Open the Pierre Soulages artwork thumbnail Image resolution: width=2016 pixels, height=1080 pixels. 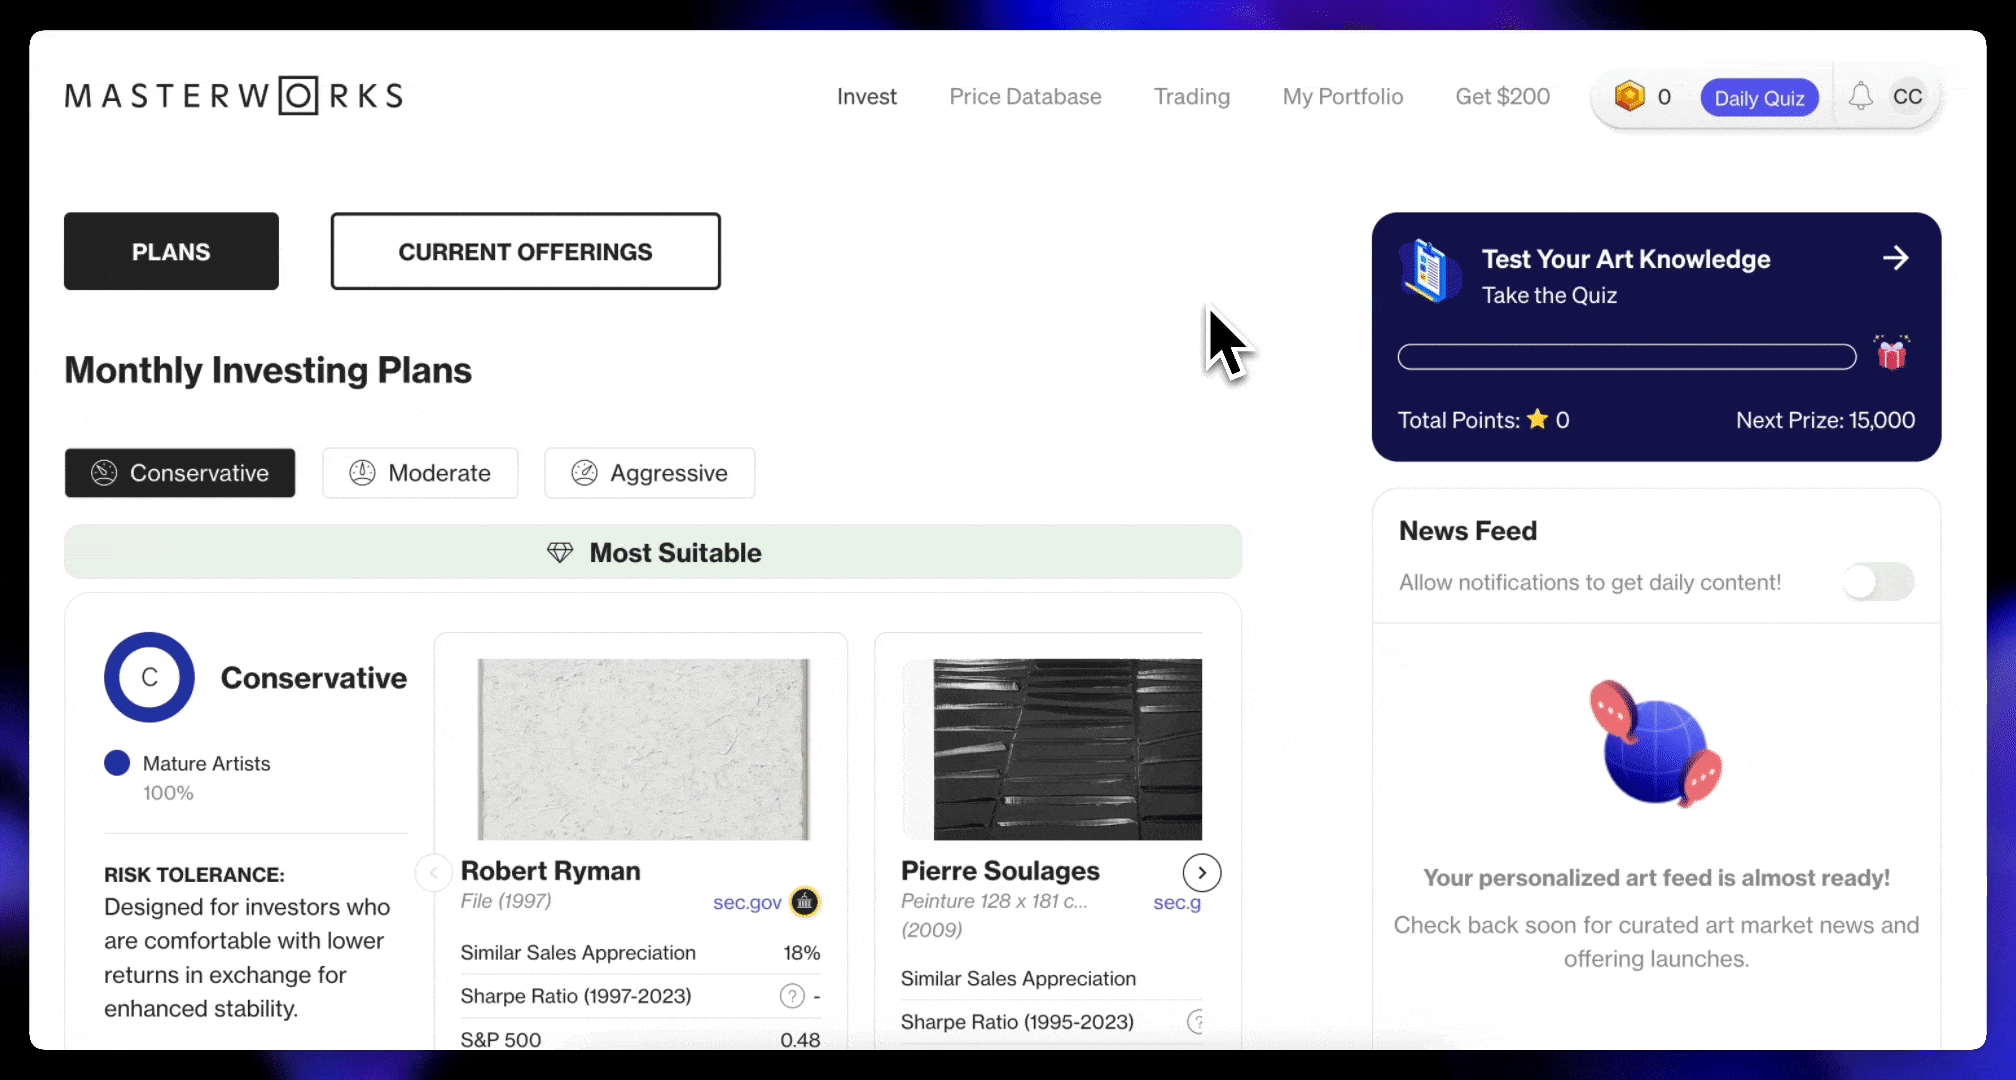pyautogui.click(x=1068, y=749)
